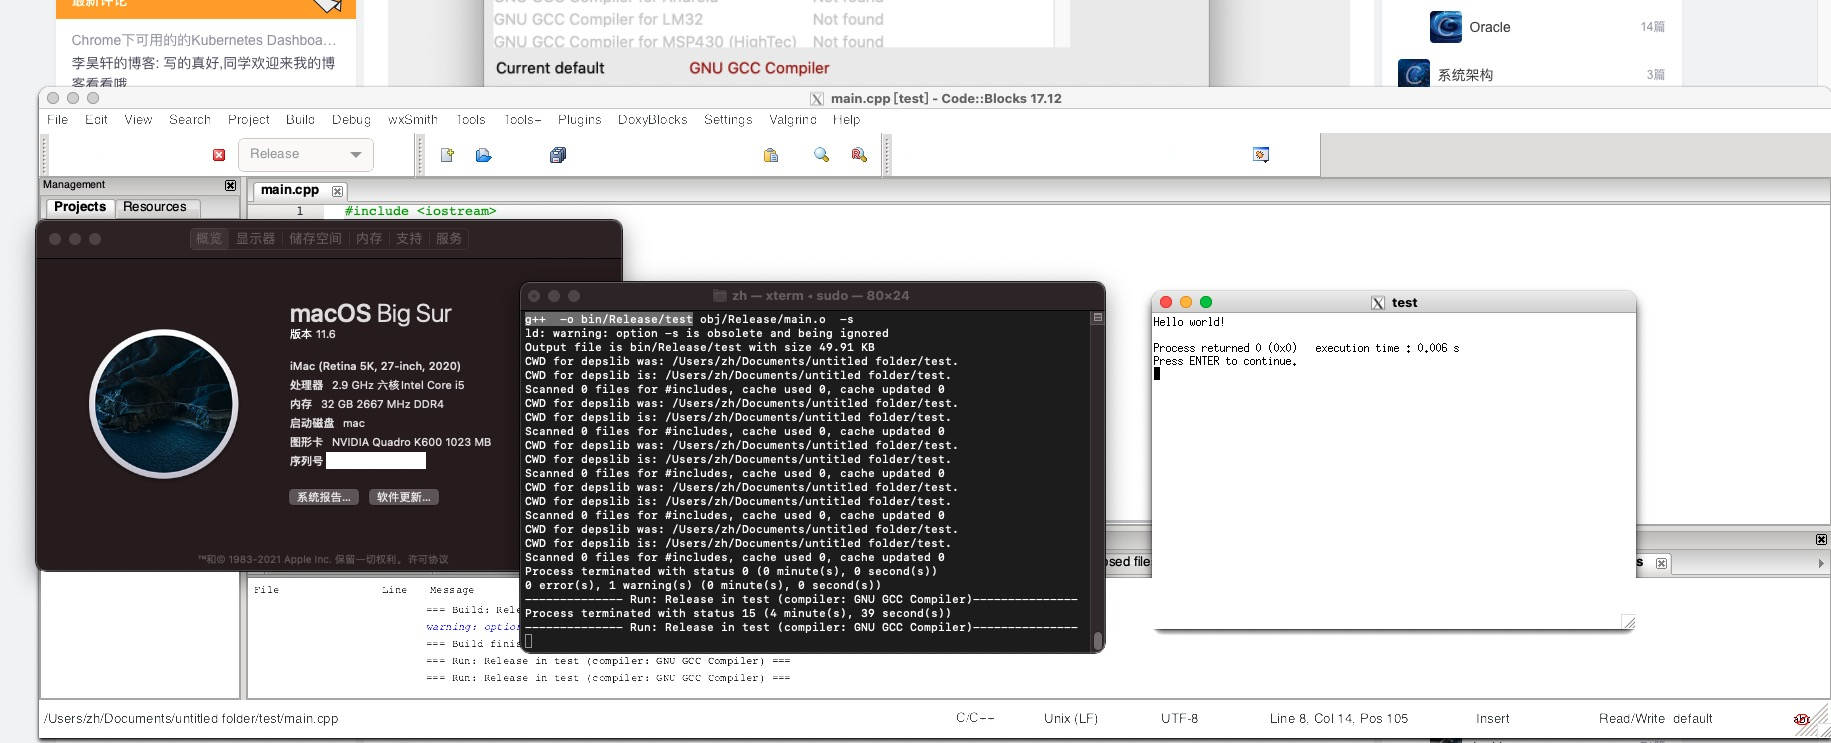1831x743 pixels.
Task: Click the test window resize grip
Action: (1628, 623)
